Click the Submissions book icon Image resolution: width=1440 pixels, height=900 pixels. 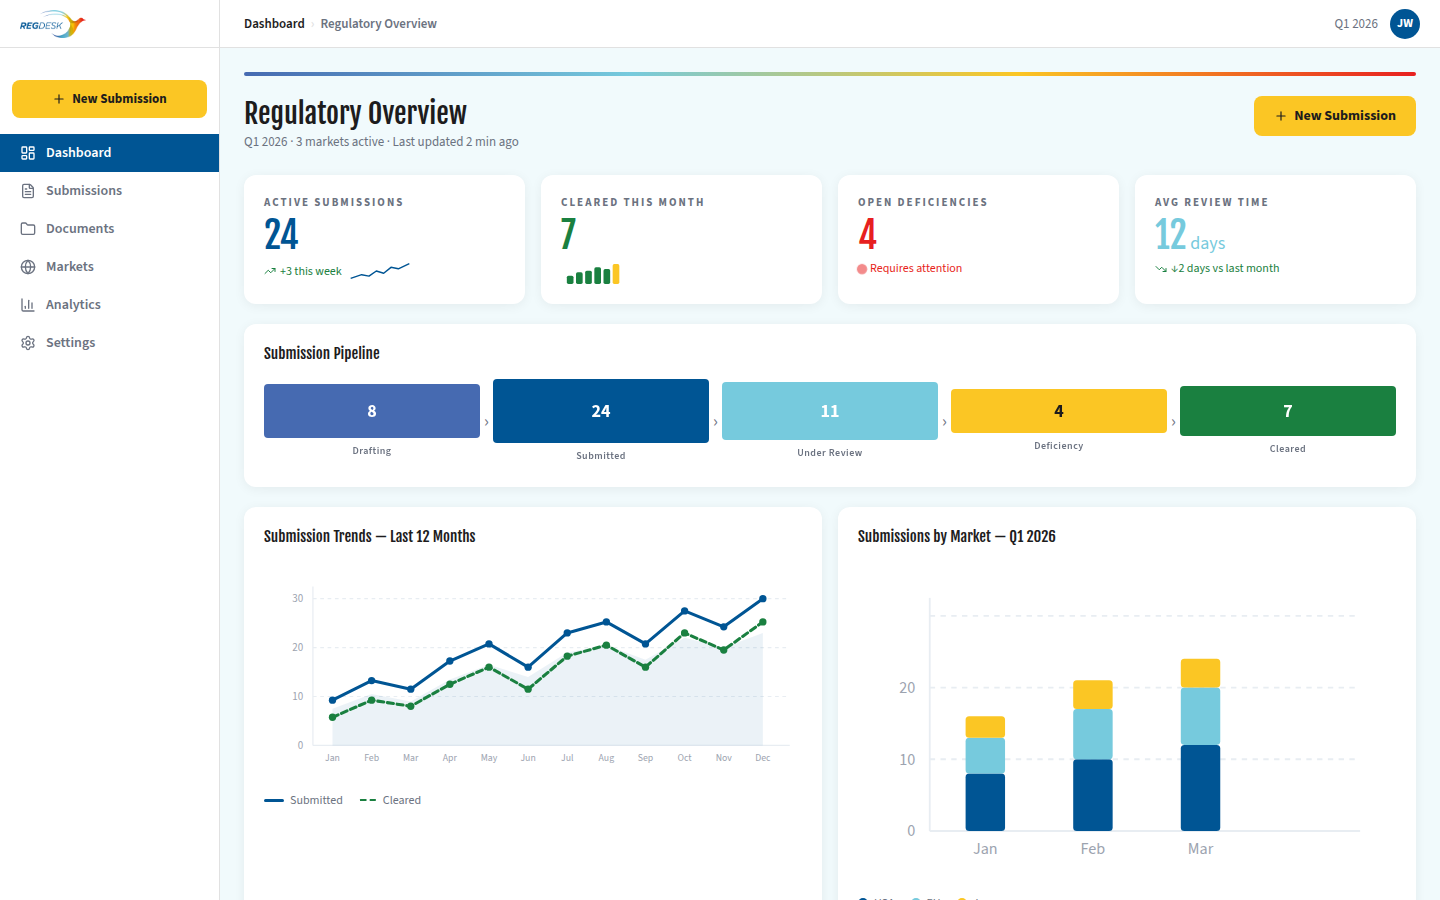point(28,190)
